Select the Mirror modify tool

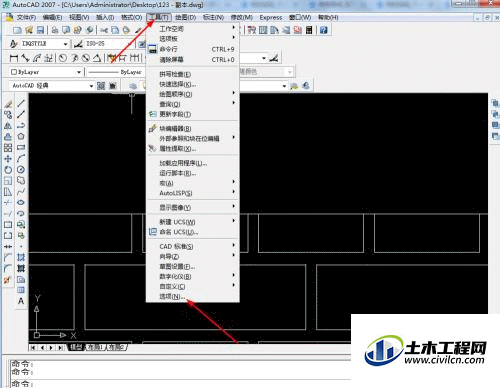8,126
